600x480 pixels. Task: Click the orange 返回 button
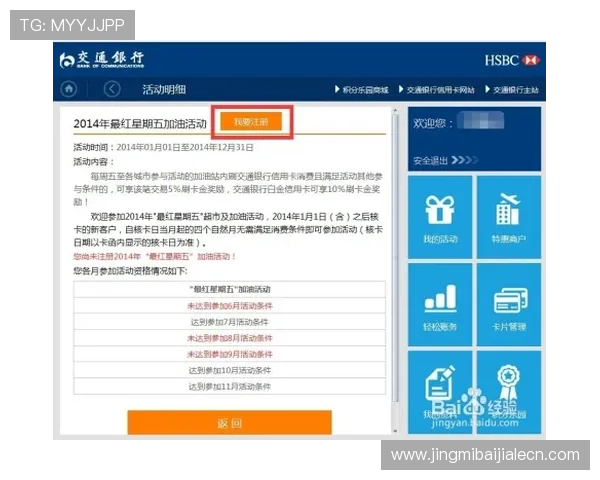(230, 423)
